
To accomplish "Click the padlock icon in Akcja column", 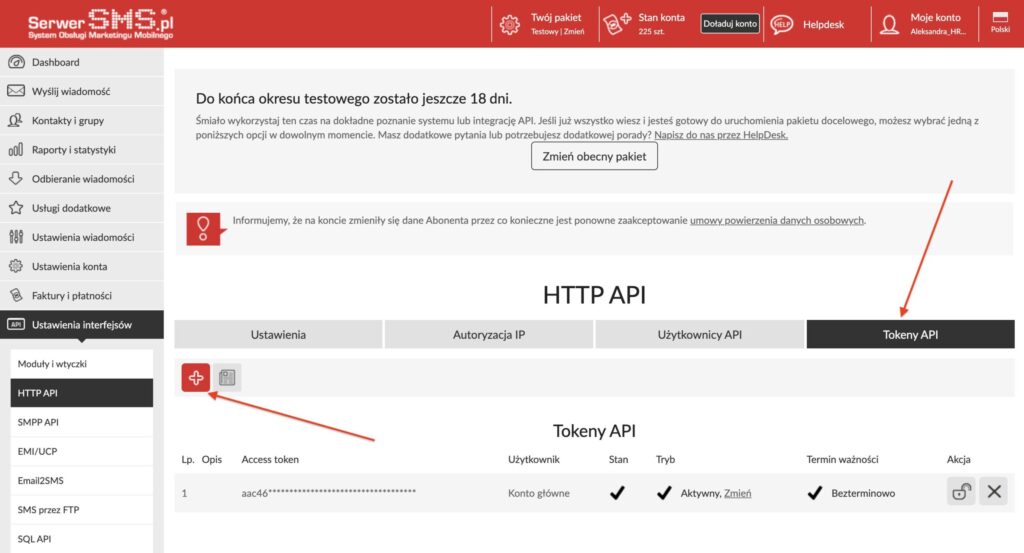I will [x=961, y=492].
